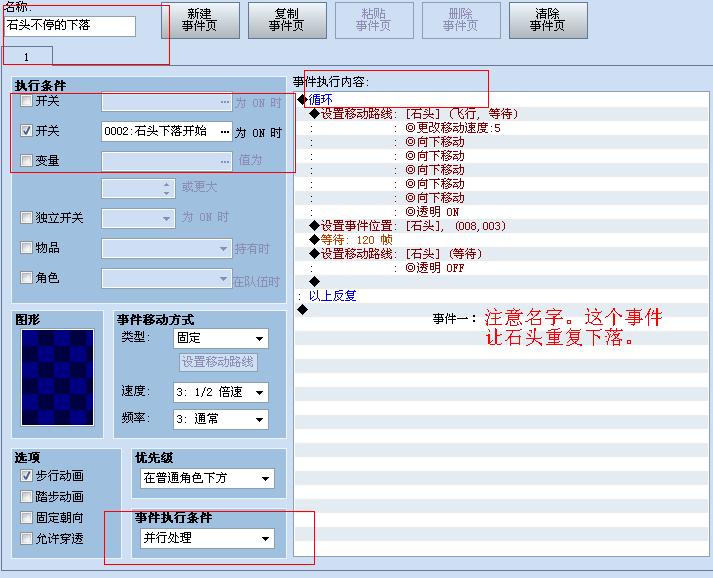This screenshot has height=578, width=713.
Task: Select the last ◎向下移动 line
Action: [501, 198]
